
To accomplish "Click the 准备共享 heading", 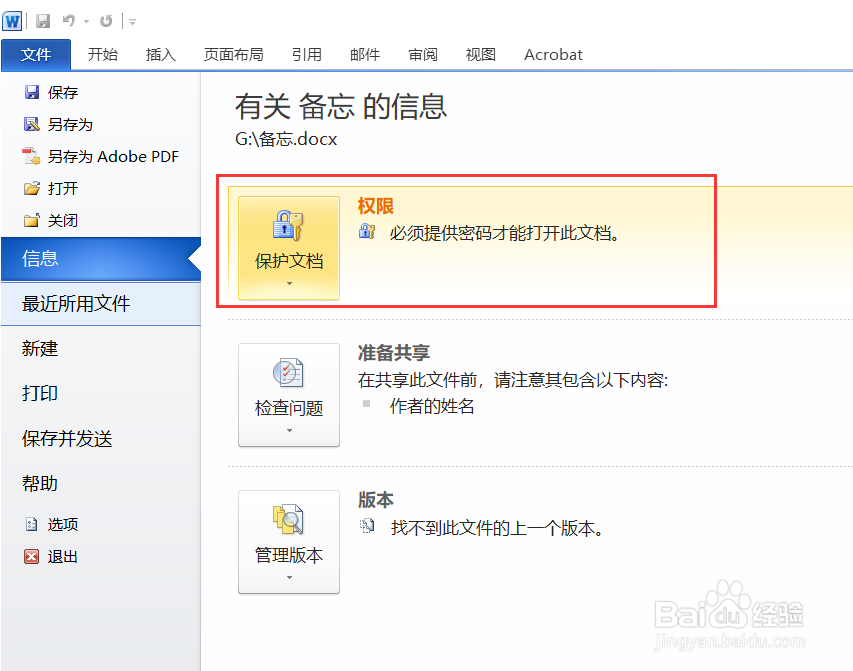I will click(x=394, y=353).
